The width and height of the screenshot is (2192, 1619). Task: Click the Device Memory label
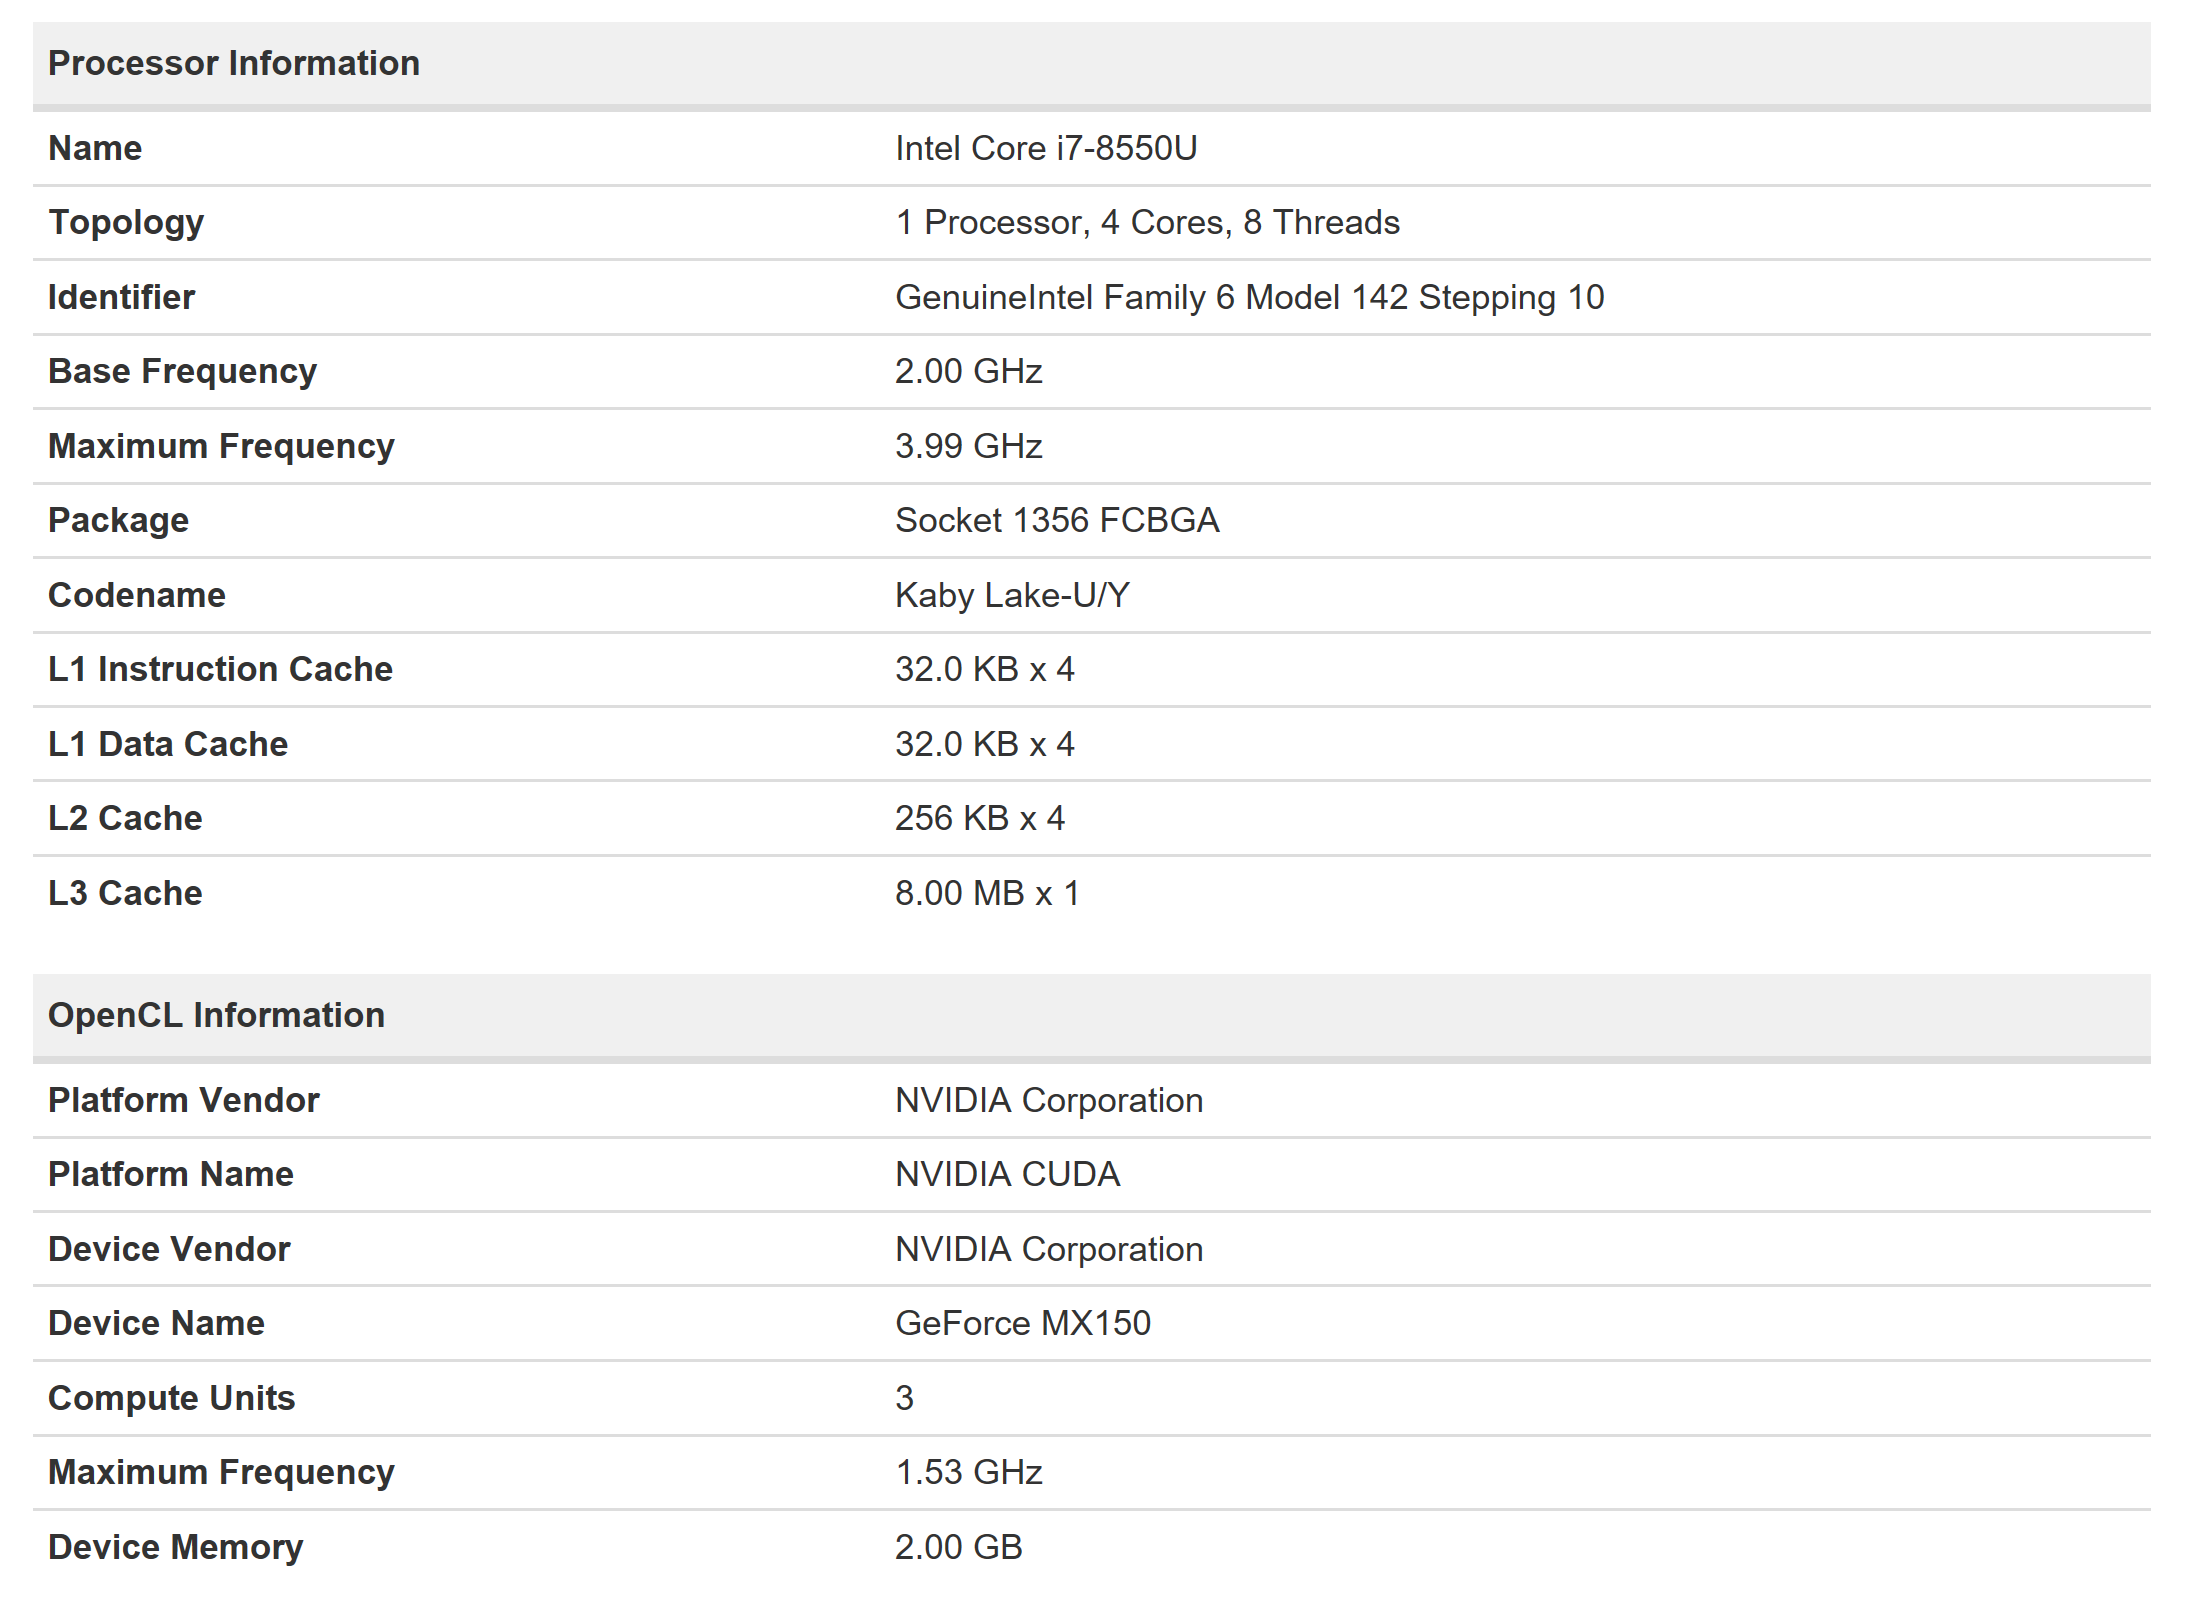point(175,1547)
